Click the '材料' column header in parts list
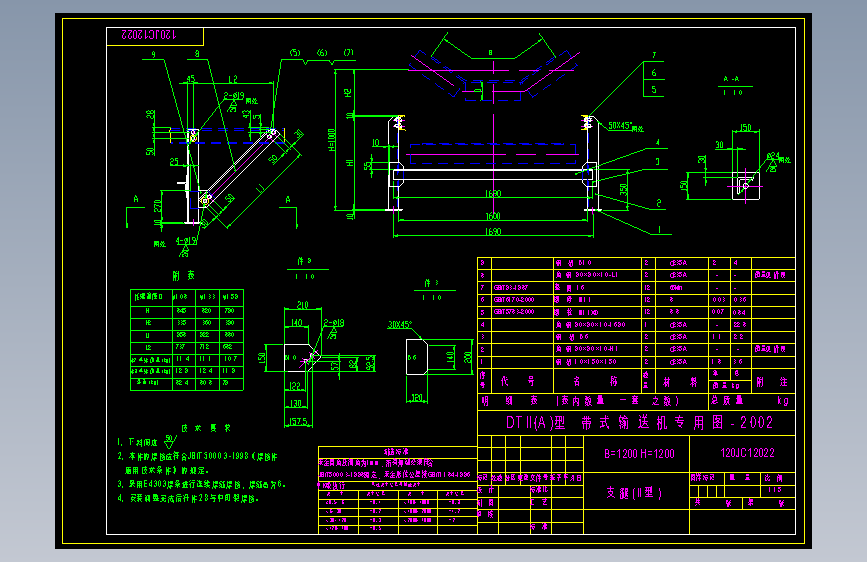The width and height of the screenshot is (867, 562). pos(681,382)
